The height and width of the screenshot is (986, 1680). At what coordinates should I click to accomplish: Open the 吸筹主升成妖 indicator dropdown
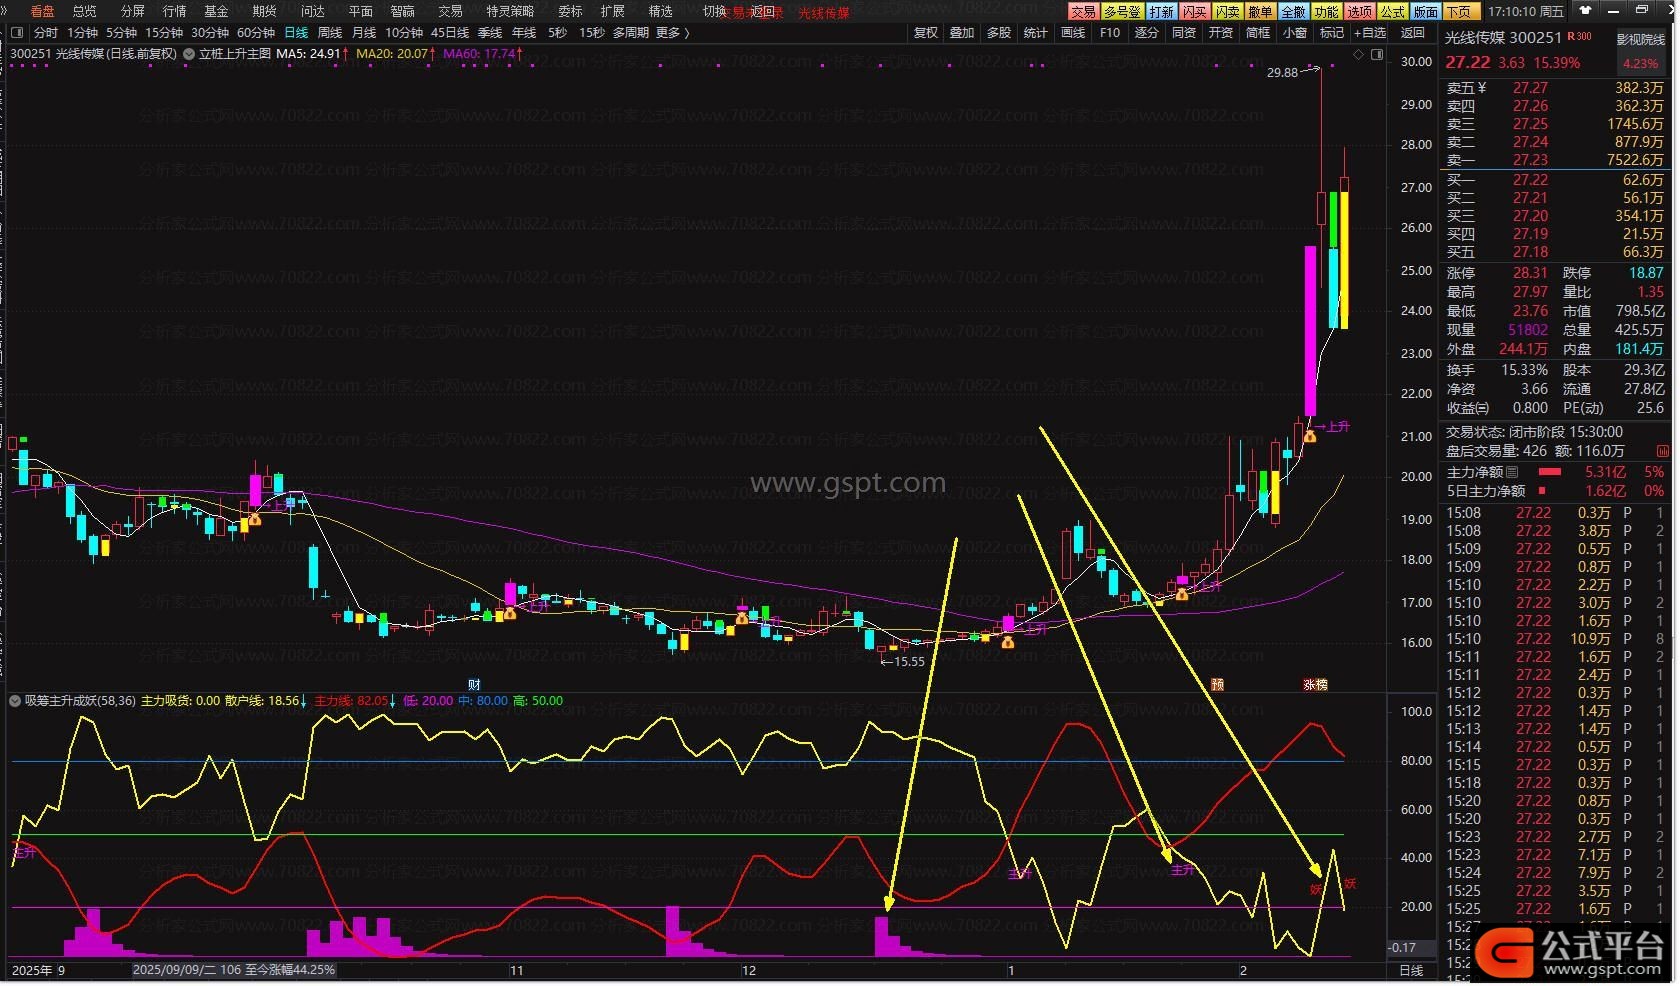(x=15, y=701)
